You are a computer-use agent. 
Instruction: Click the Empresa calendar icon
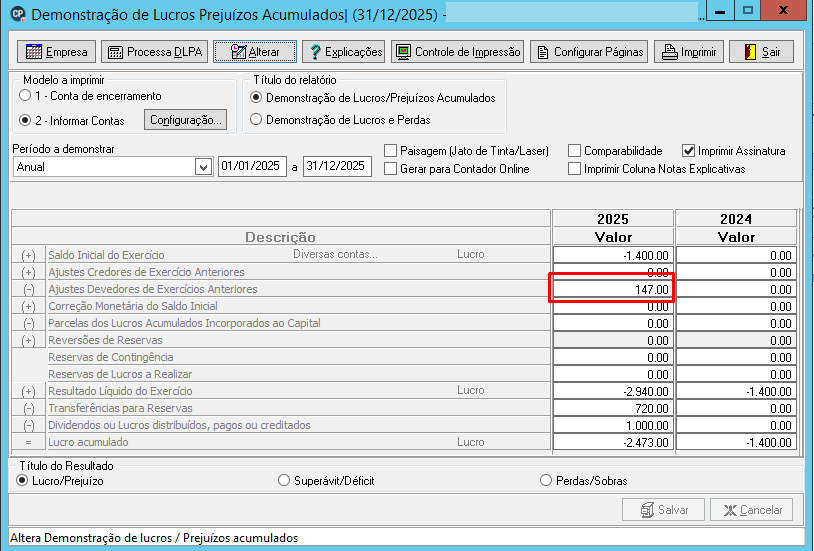click(34, 52)
